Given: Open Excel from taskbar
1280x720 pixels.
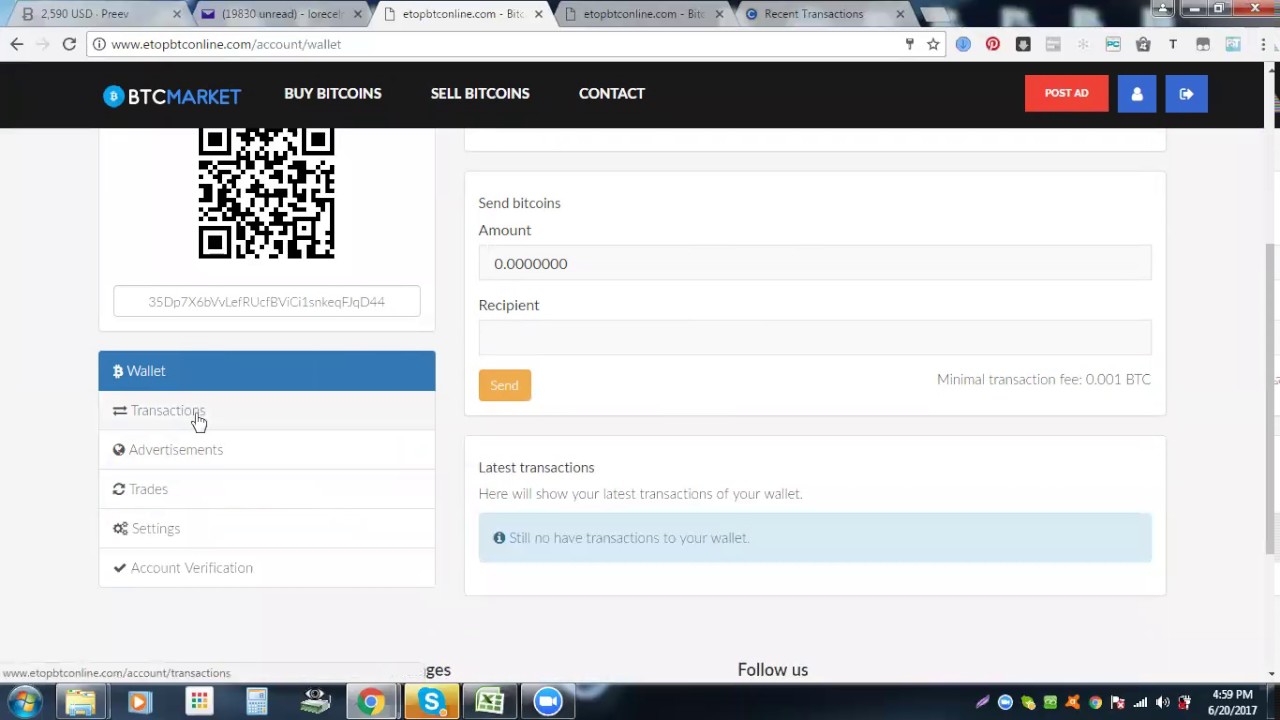Looking at the screenshot, I should 489,702.
